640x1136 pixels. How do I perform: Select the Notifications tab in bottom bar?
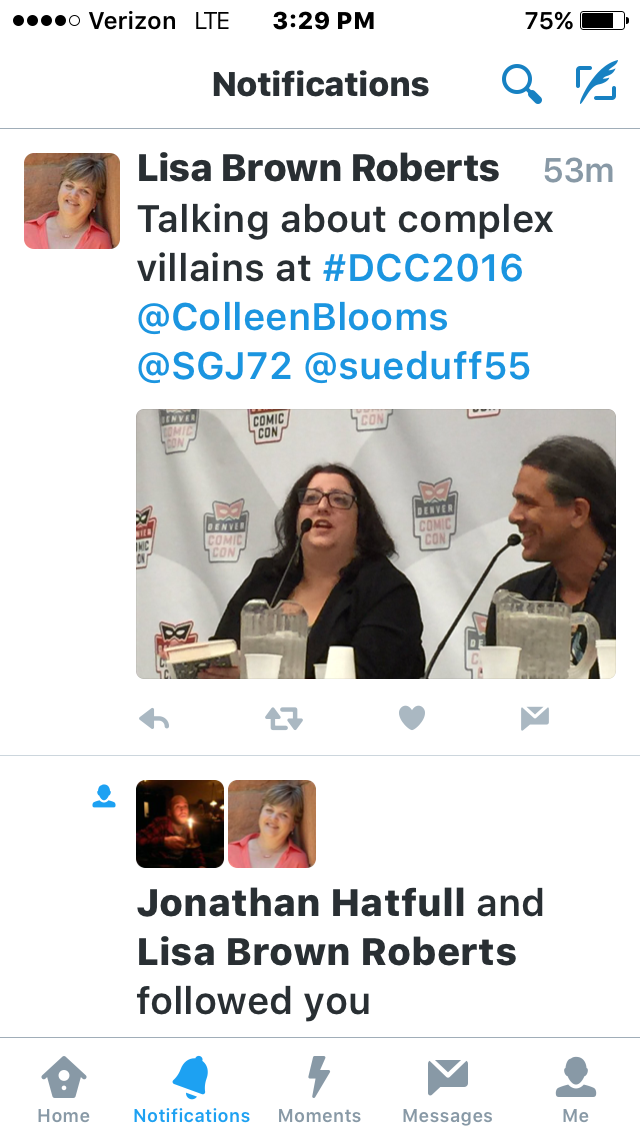click(x=192, y=1089)
